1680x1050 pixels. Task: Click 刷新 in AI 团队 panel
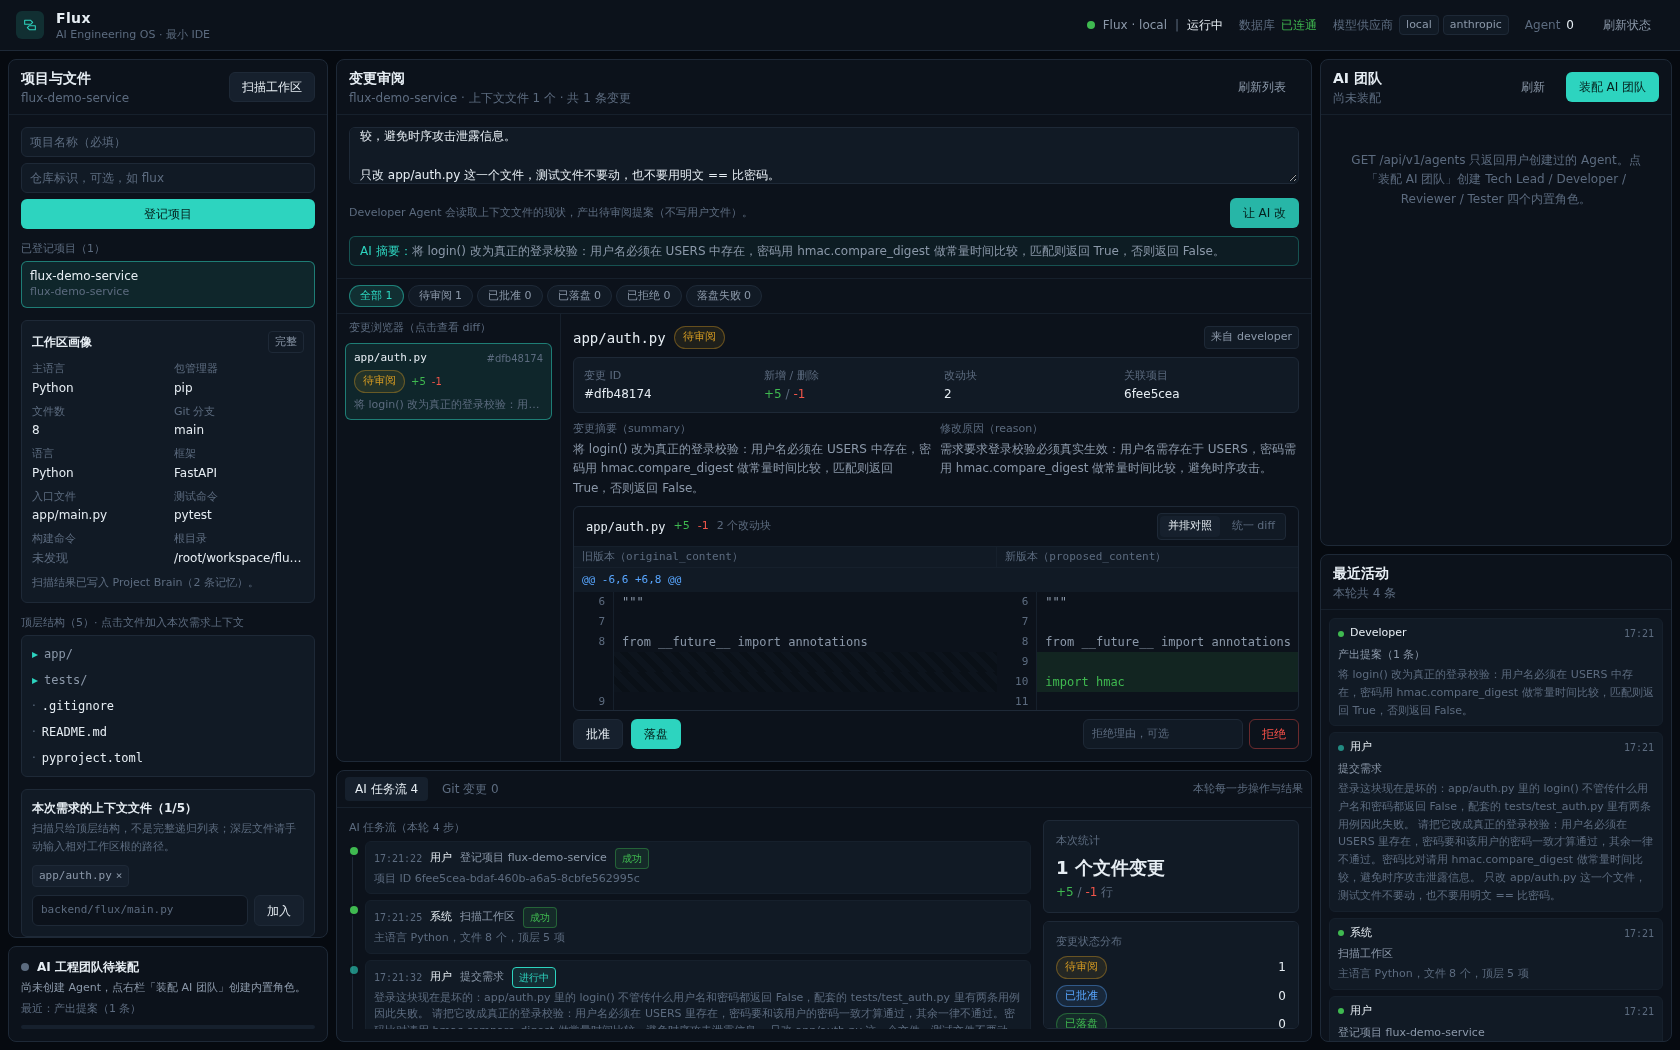coord(1533,87)
